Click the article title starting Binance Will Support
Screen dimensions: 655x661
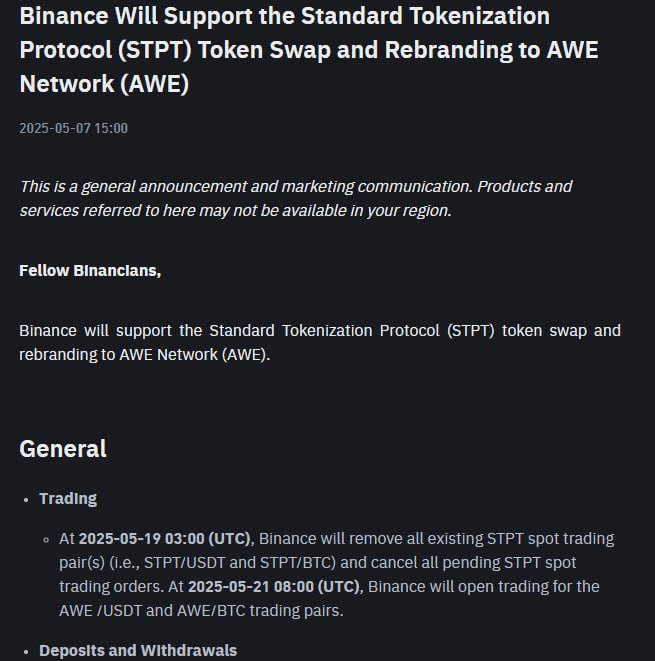coord(309,50)
